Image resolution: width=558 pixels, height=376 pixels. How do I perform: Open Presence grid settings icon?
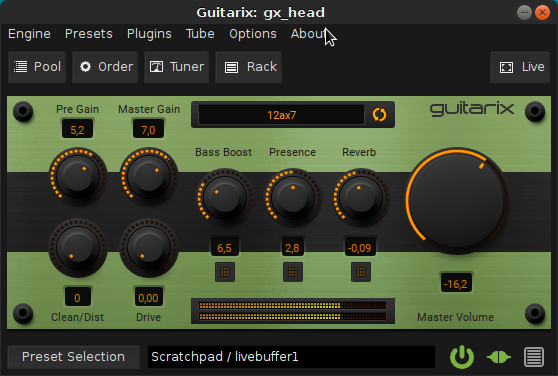293,272
